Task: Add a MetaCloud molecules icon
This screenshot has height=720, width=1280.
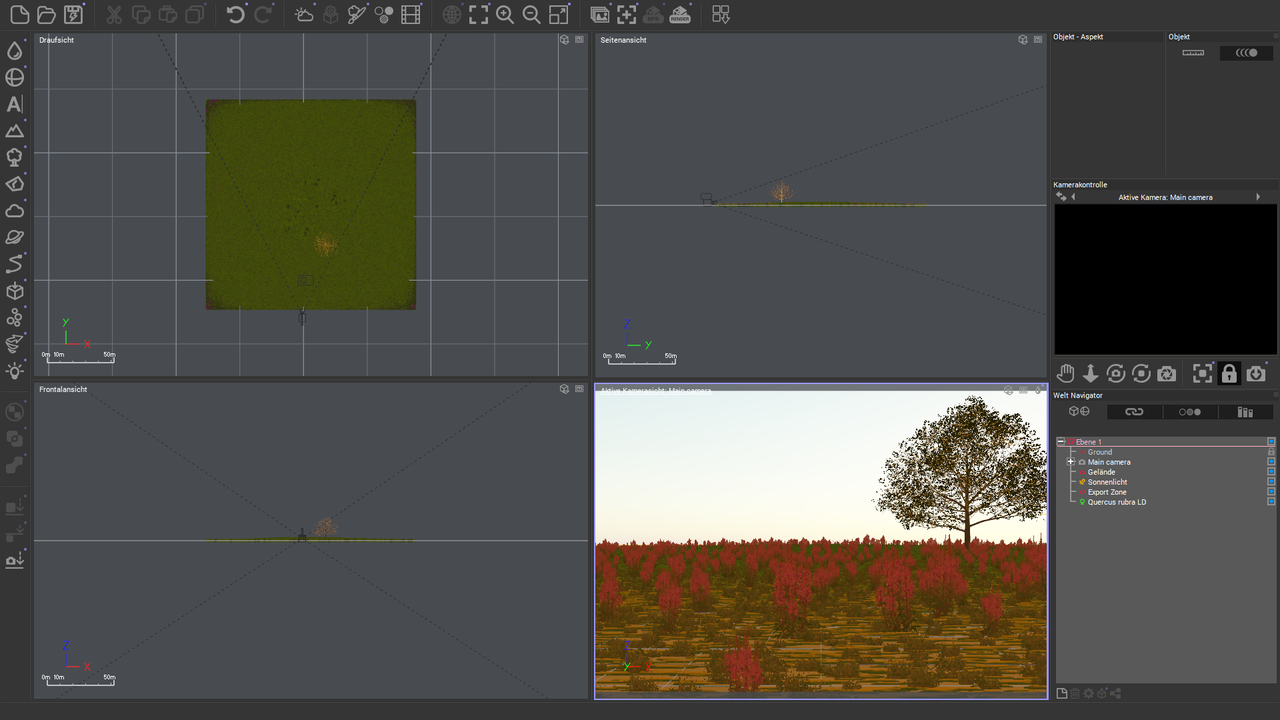Action: pyautogui.click(x=15, y=318)
